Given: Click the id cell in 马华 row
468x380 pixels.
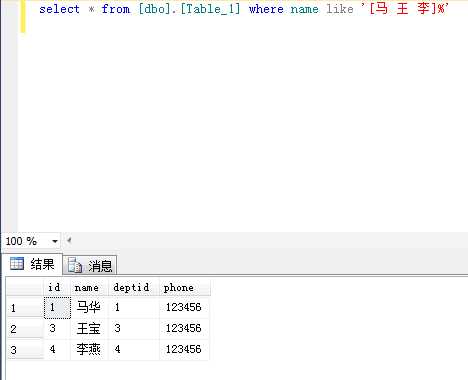Looking at the screenshot, I should click(x=57, y=308).
